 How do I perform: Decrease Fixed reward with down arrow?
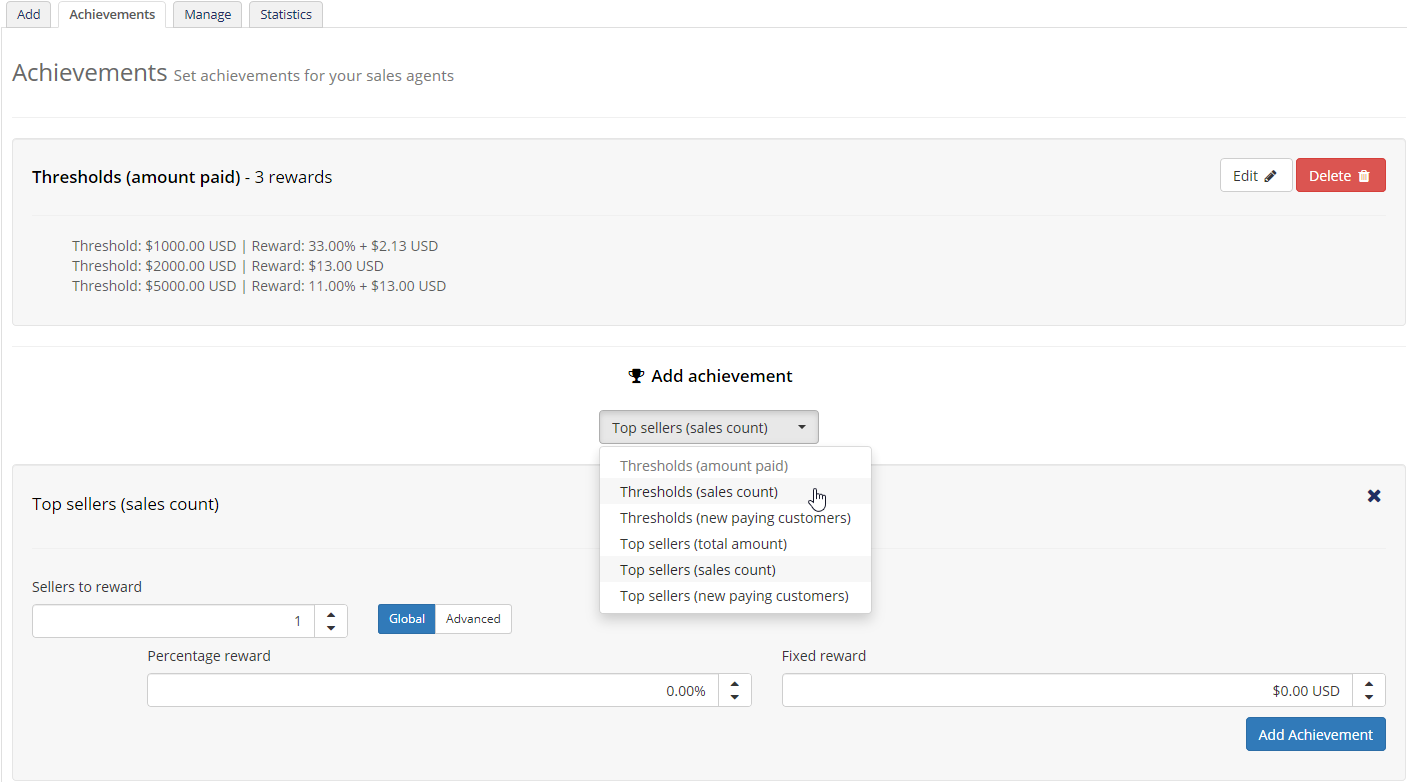click(1369, 698)
